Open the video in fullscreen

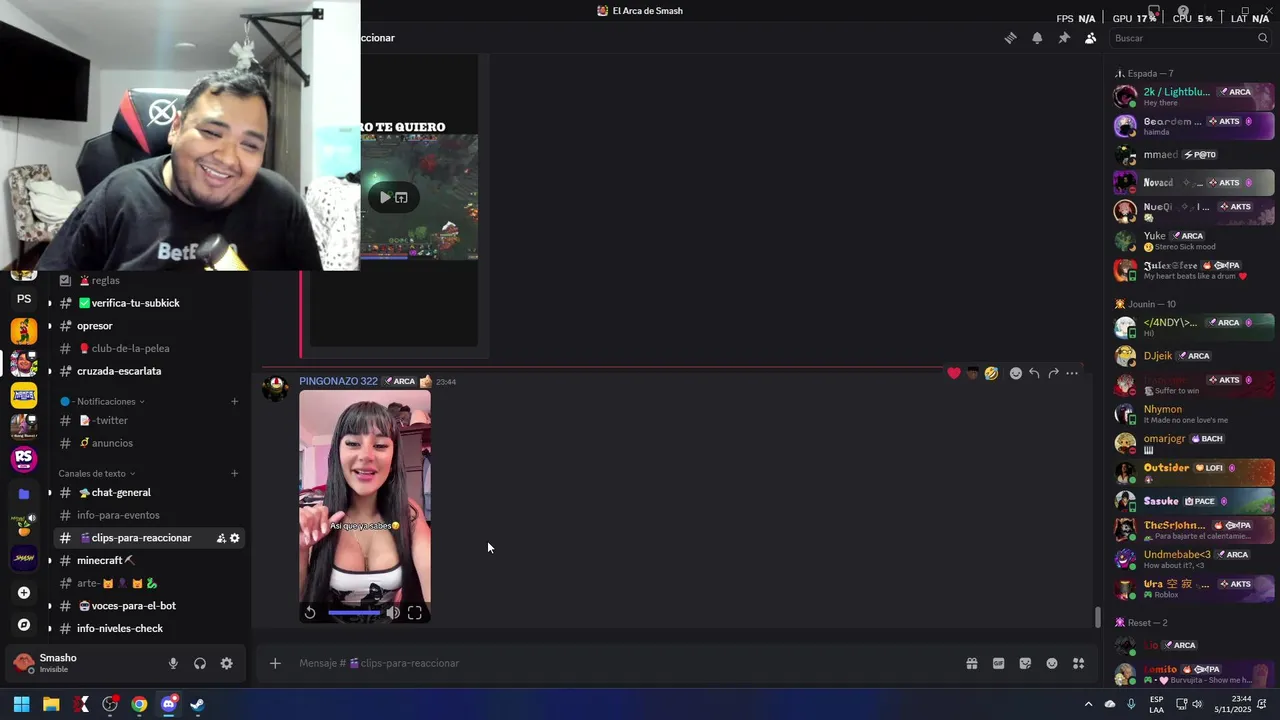(415, 613)
